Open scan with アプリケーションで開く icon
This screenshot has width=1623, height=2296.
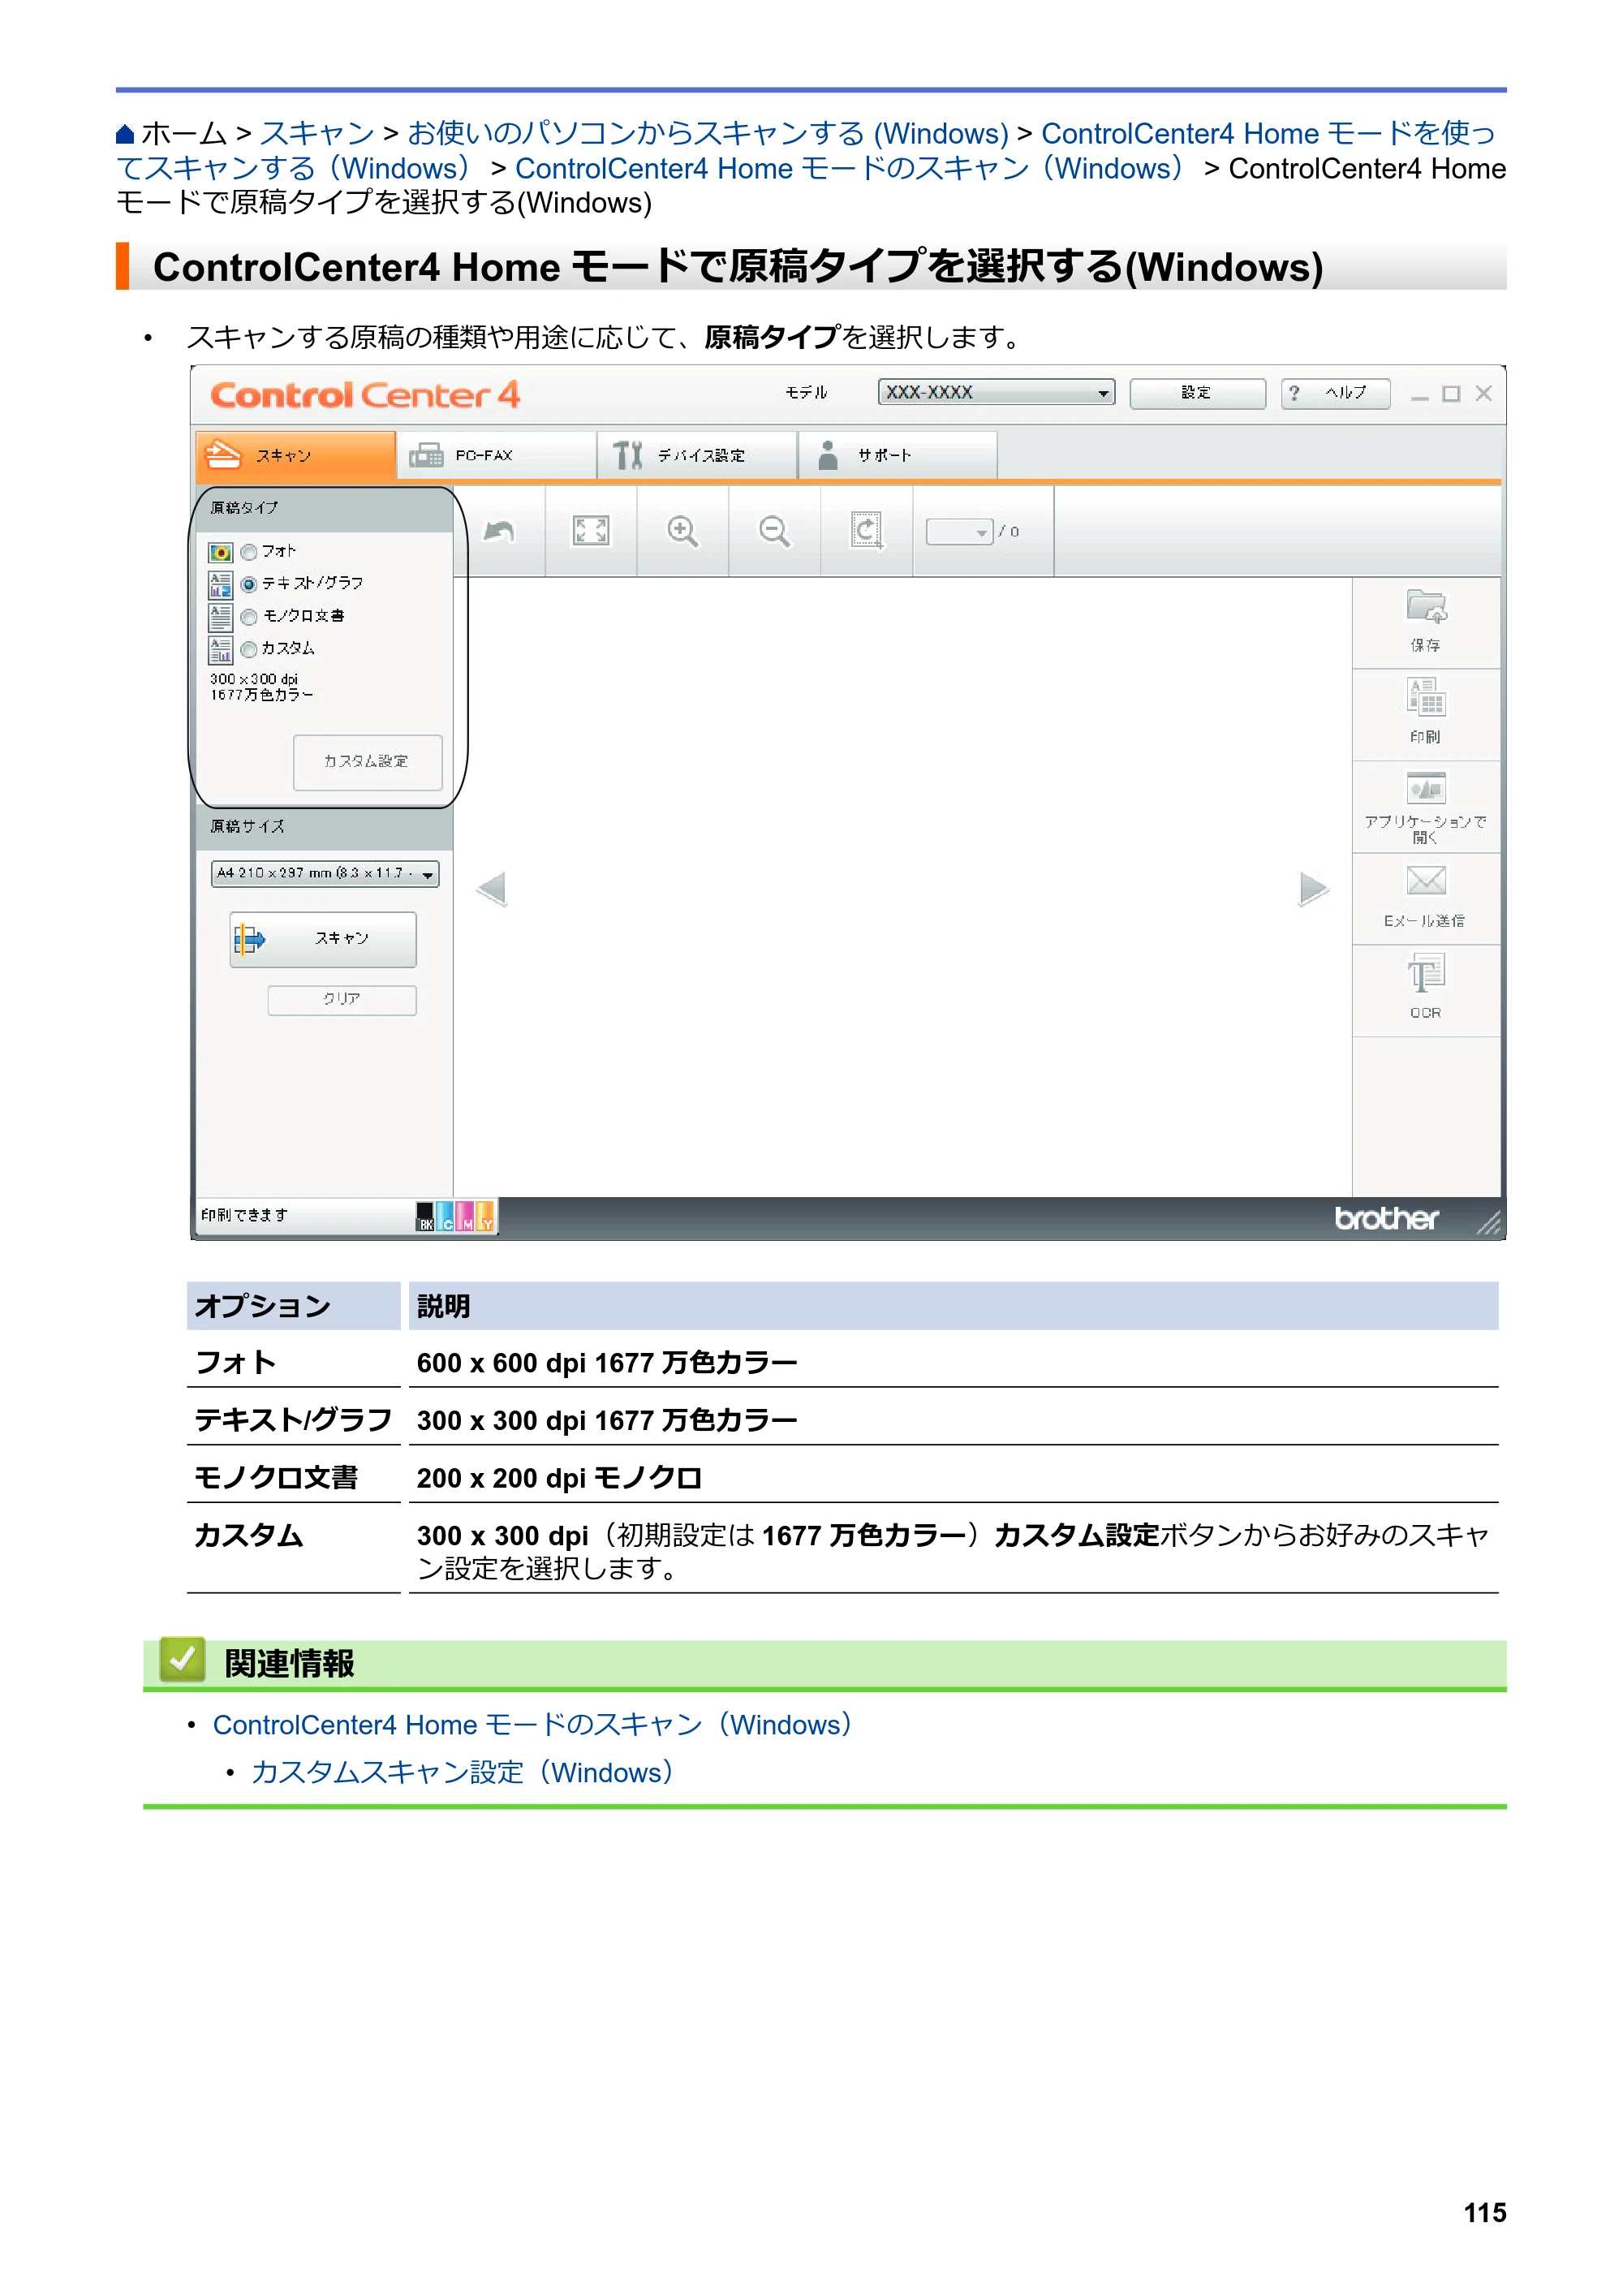coord(1426,788)
